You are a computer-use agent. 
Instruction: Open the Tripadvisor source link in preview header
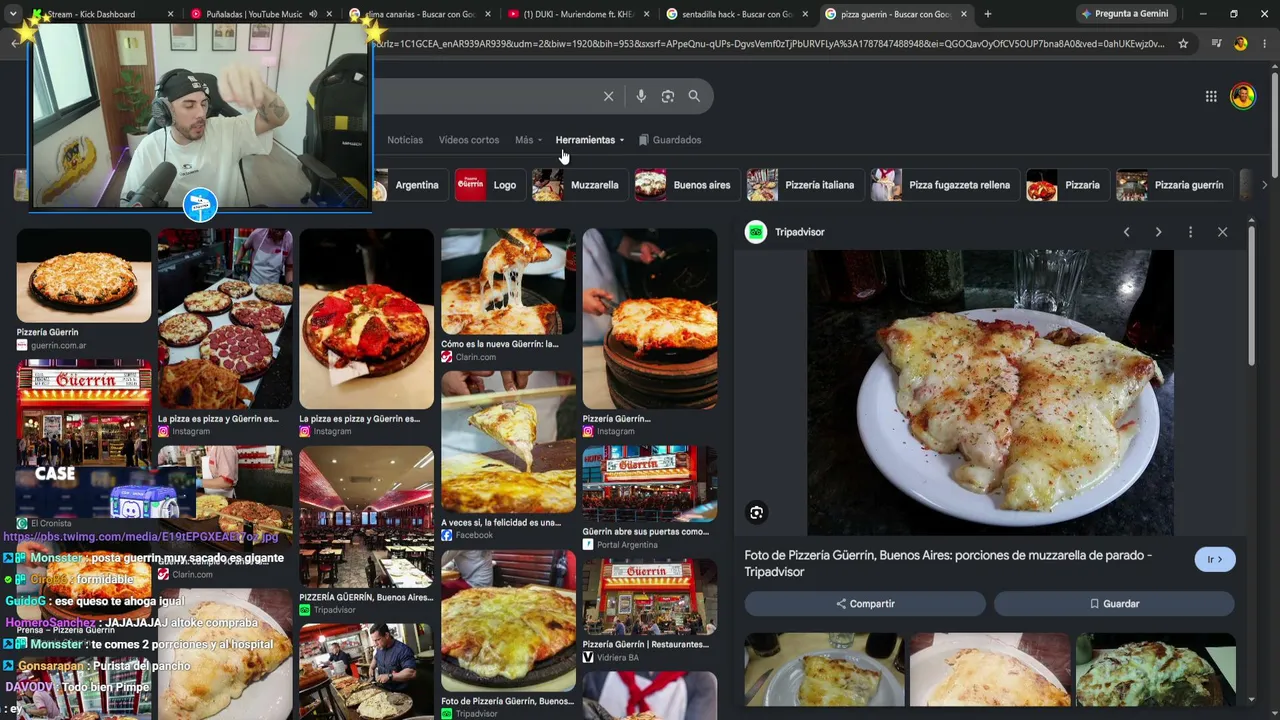800,232
